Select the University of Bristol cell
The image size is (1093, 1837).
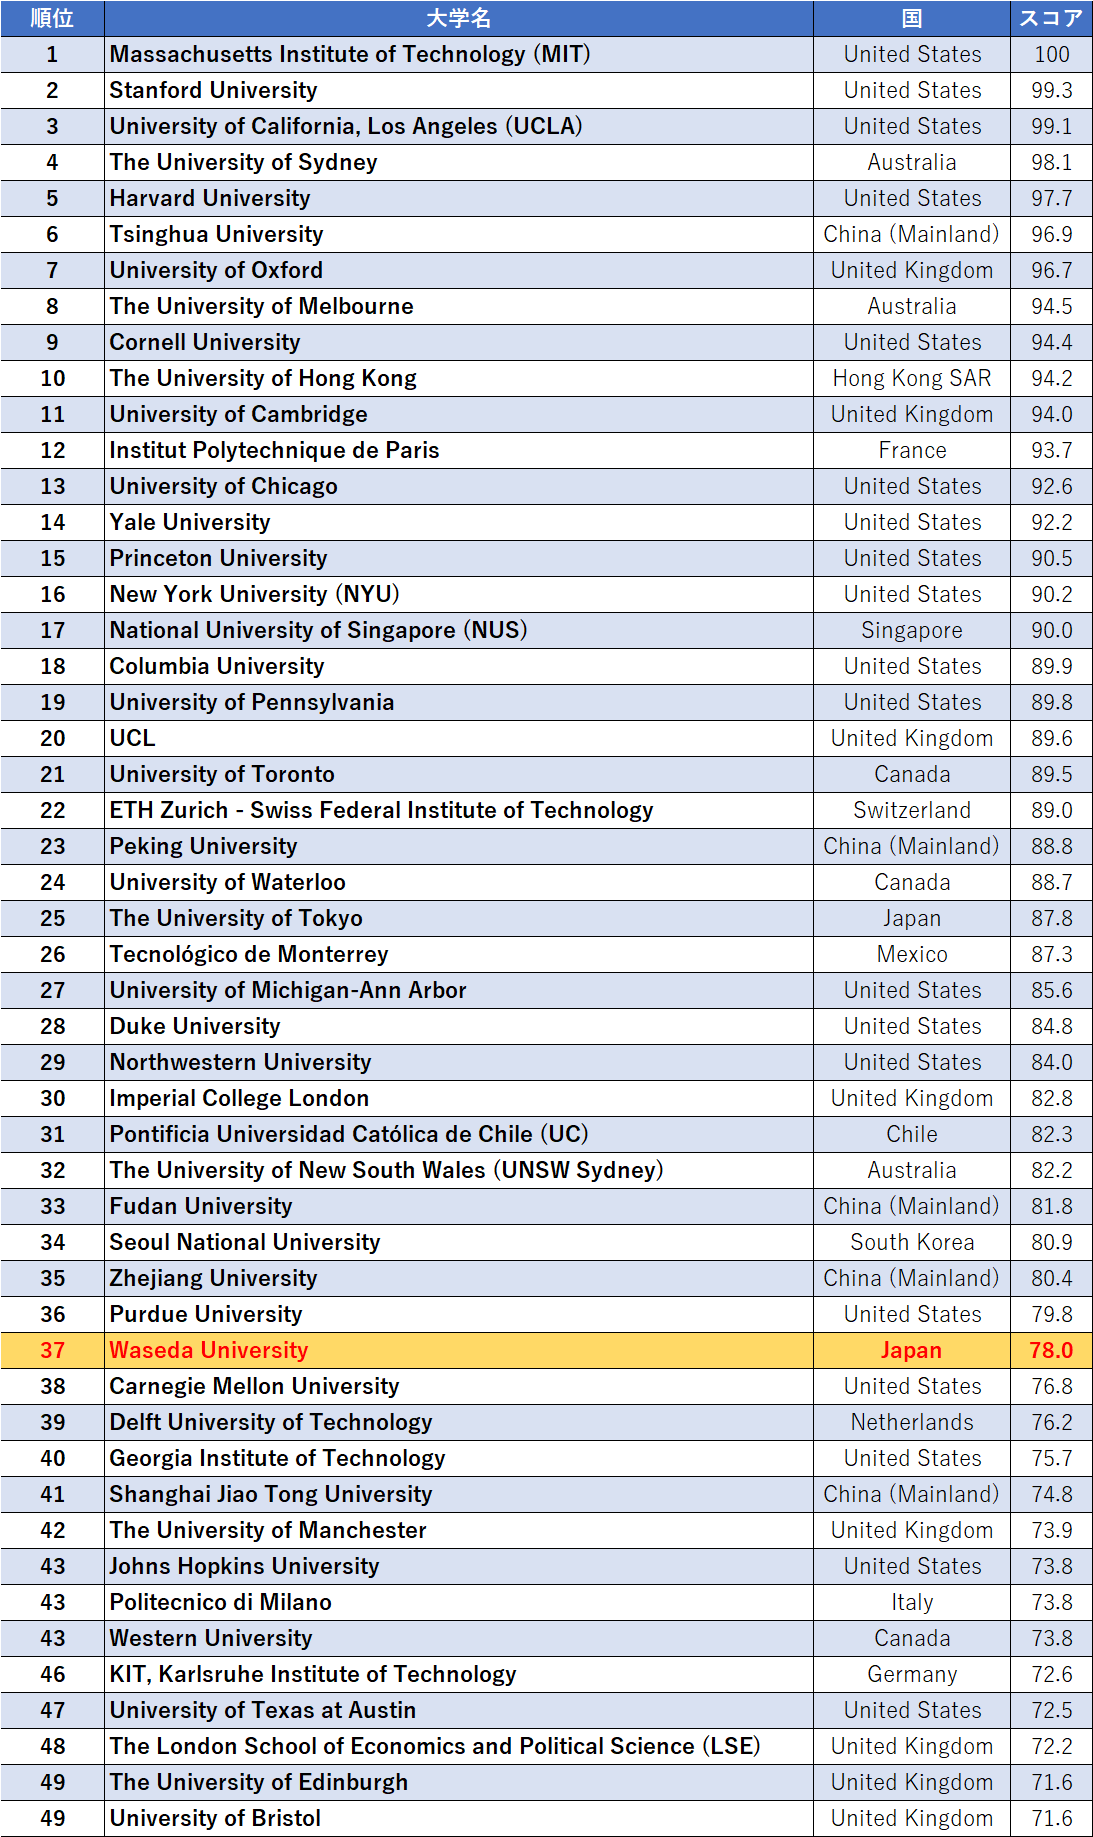[459, 1818]
